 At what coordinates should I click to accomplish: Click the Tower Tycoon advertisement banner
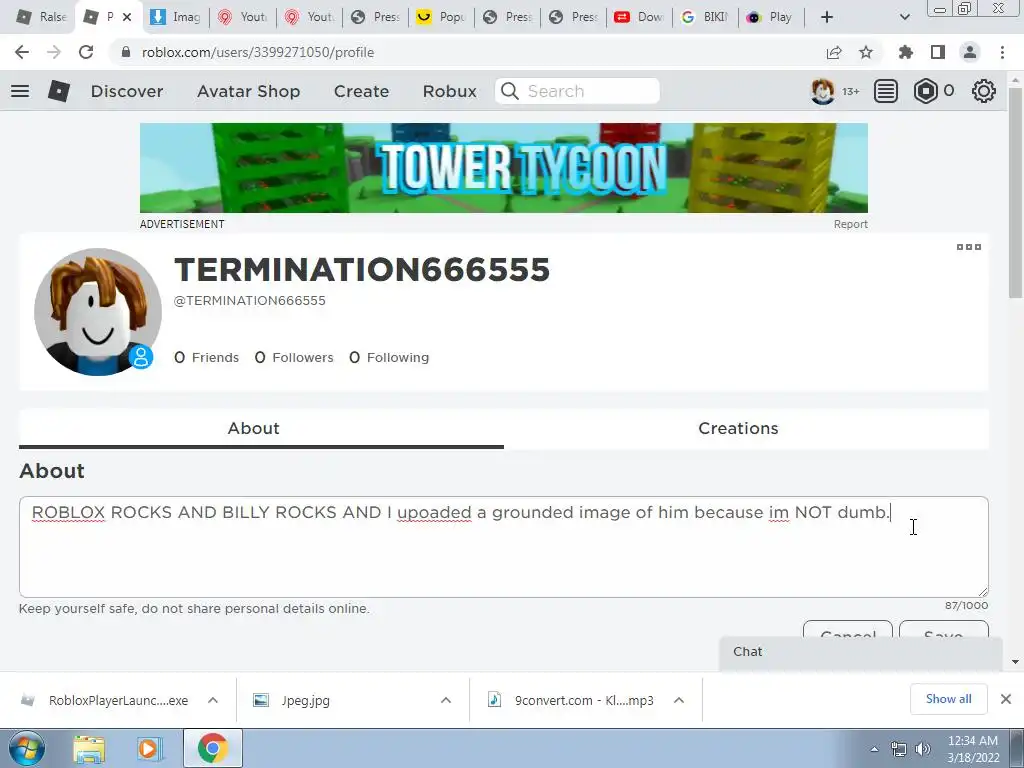(504, 168)
